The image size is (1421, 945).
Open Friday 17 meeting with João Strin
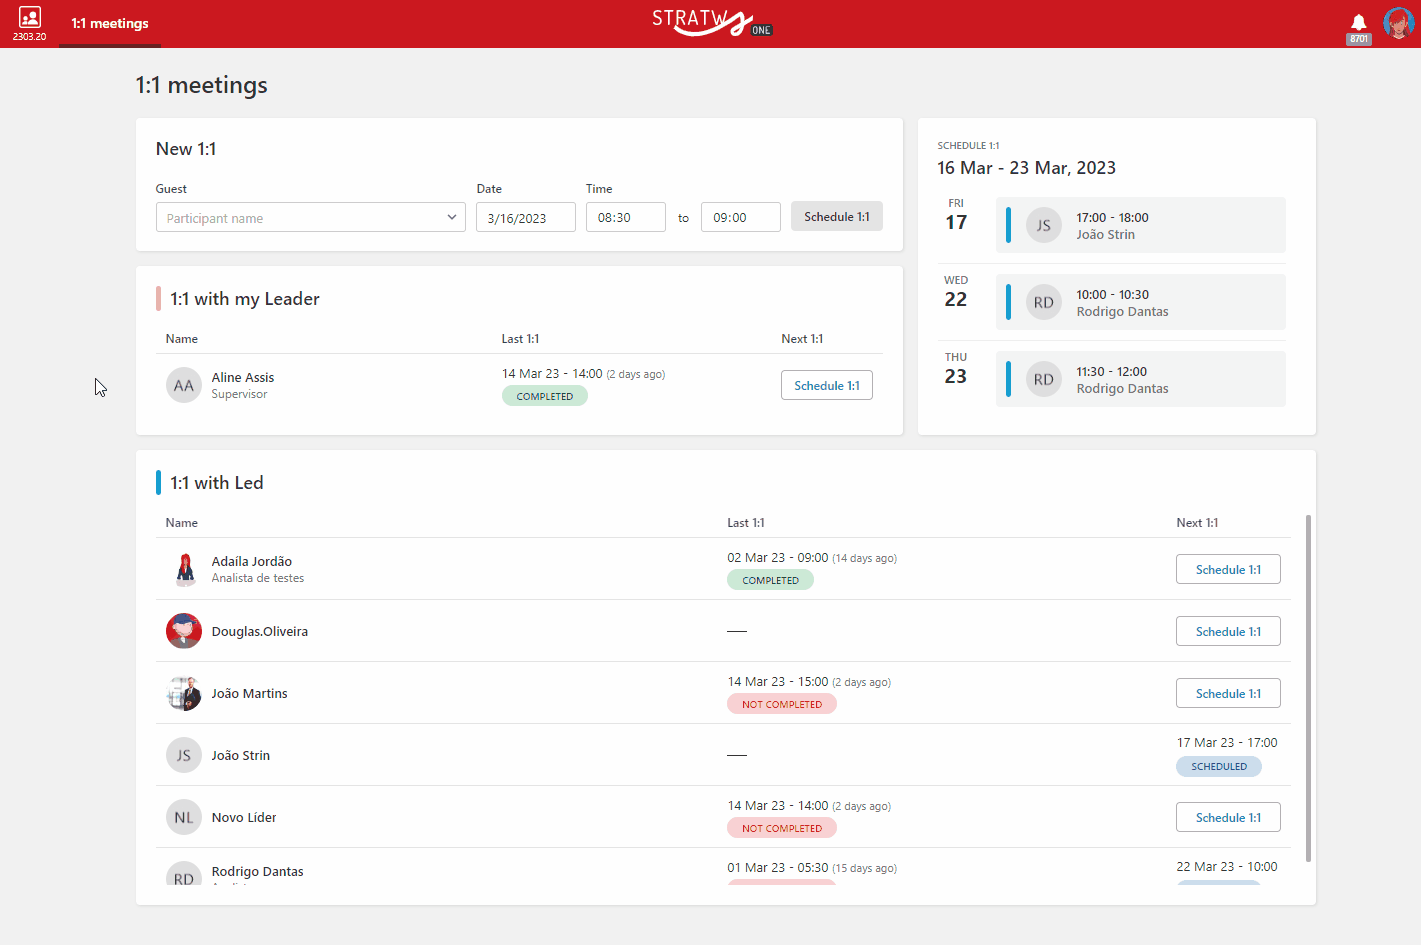point(1141,225)
